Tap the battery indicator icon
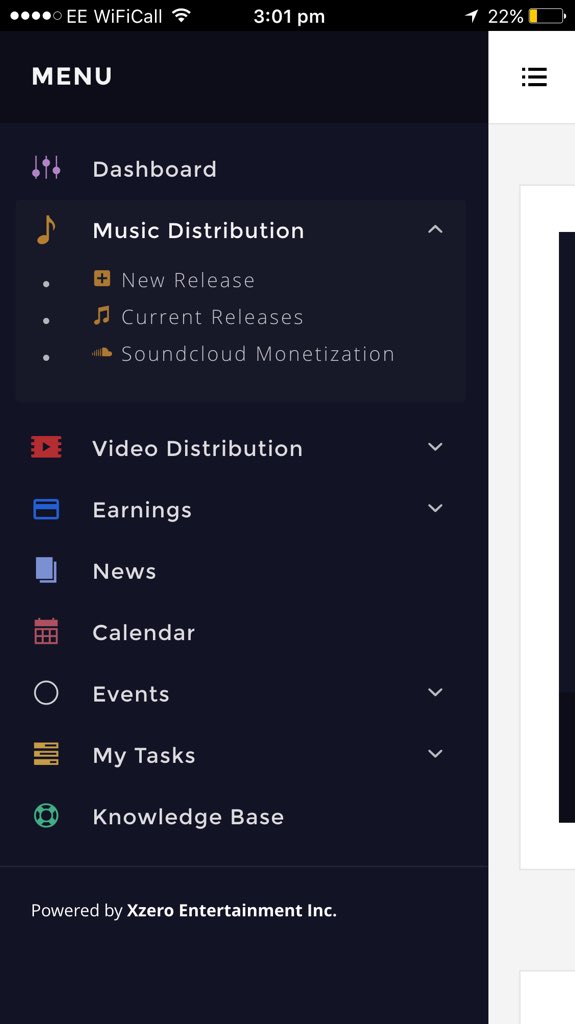The height and width of the screenshot is (1024, 575). pos(546,16)
